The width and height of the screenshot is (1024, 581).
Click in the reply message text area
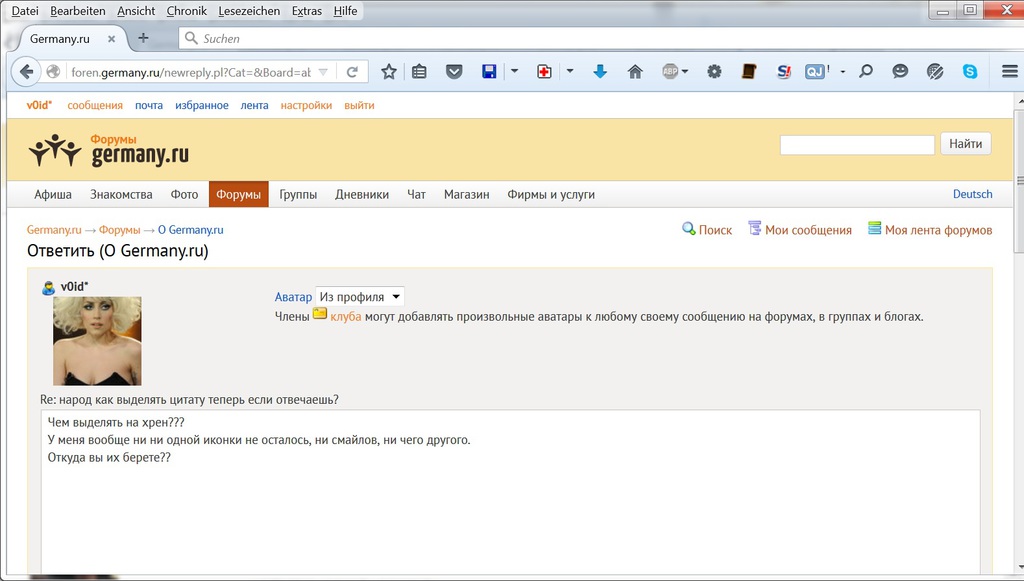(510, 500)
